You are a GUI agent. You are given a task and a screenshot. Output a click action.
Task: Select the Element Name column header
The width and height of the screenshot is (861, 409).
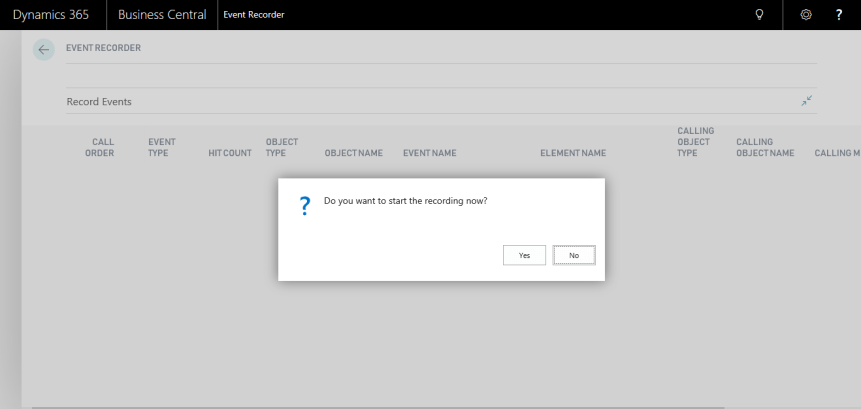[x=573, y=153]
